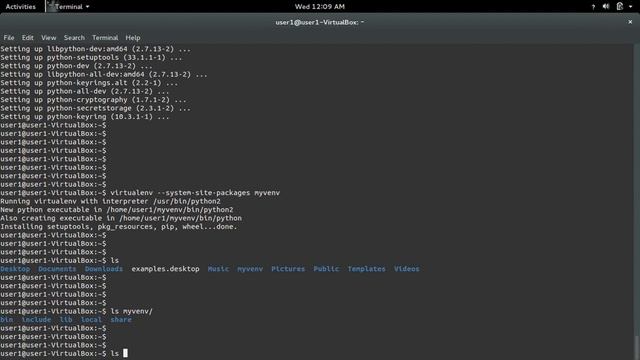Click 'Setting up python-secretstorage' line
The width and height of the screenshot is (640, 360).
click(x=96, y=108)
